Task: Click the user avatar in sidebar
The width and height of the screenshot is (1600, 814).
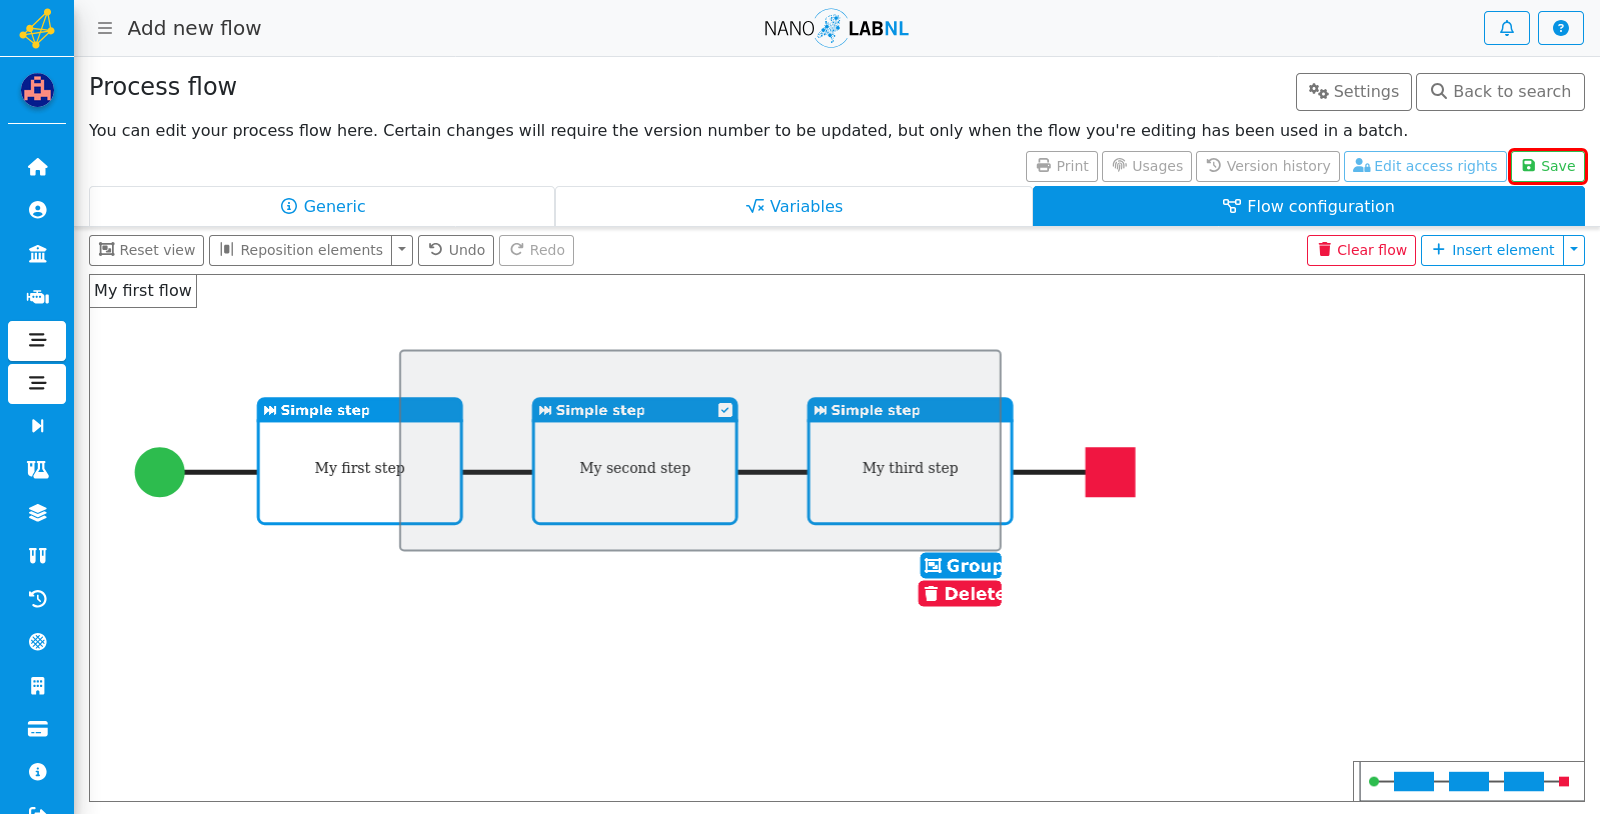Action: coord(37,90)
